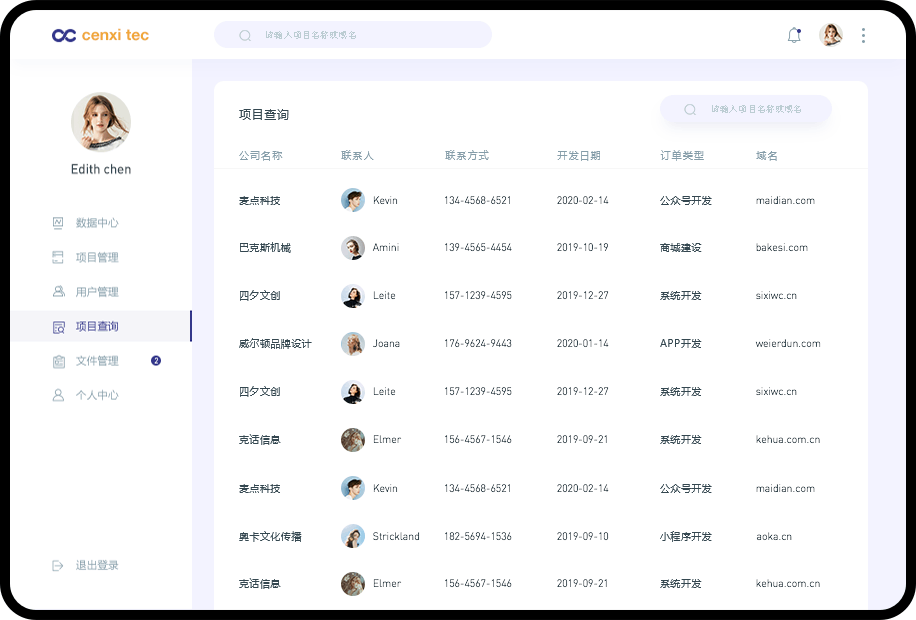
Task: Open 数据中心 in the sidebar
Action: (x=97, y=223)
